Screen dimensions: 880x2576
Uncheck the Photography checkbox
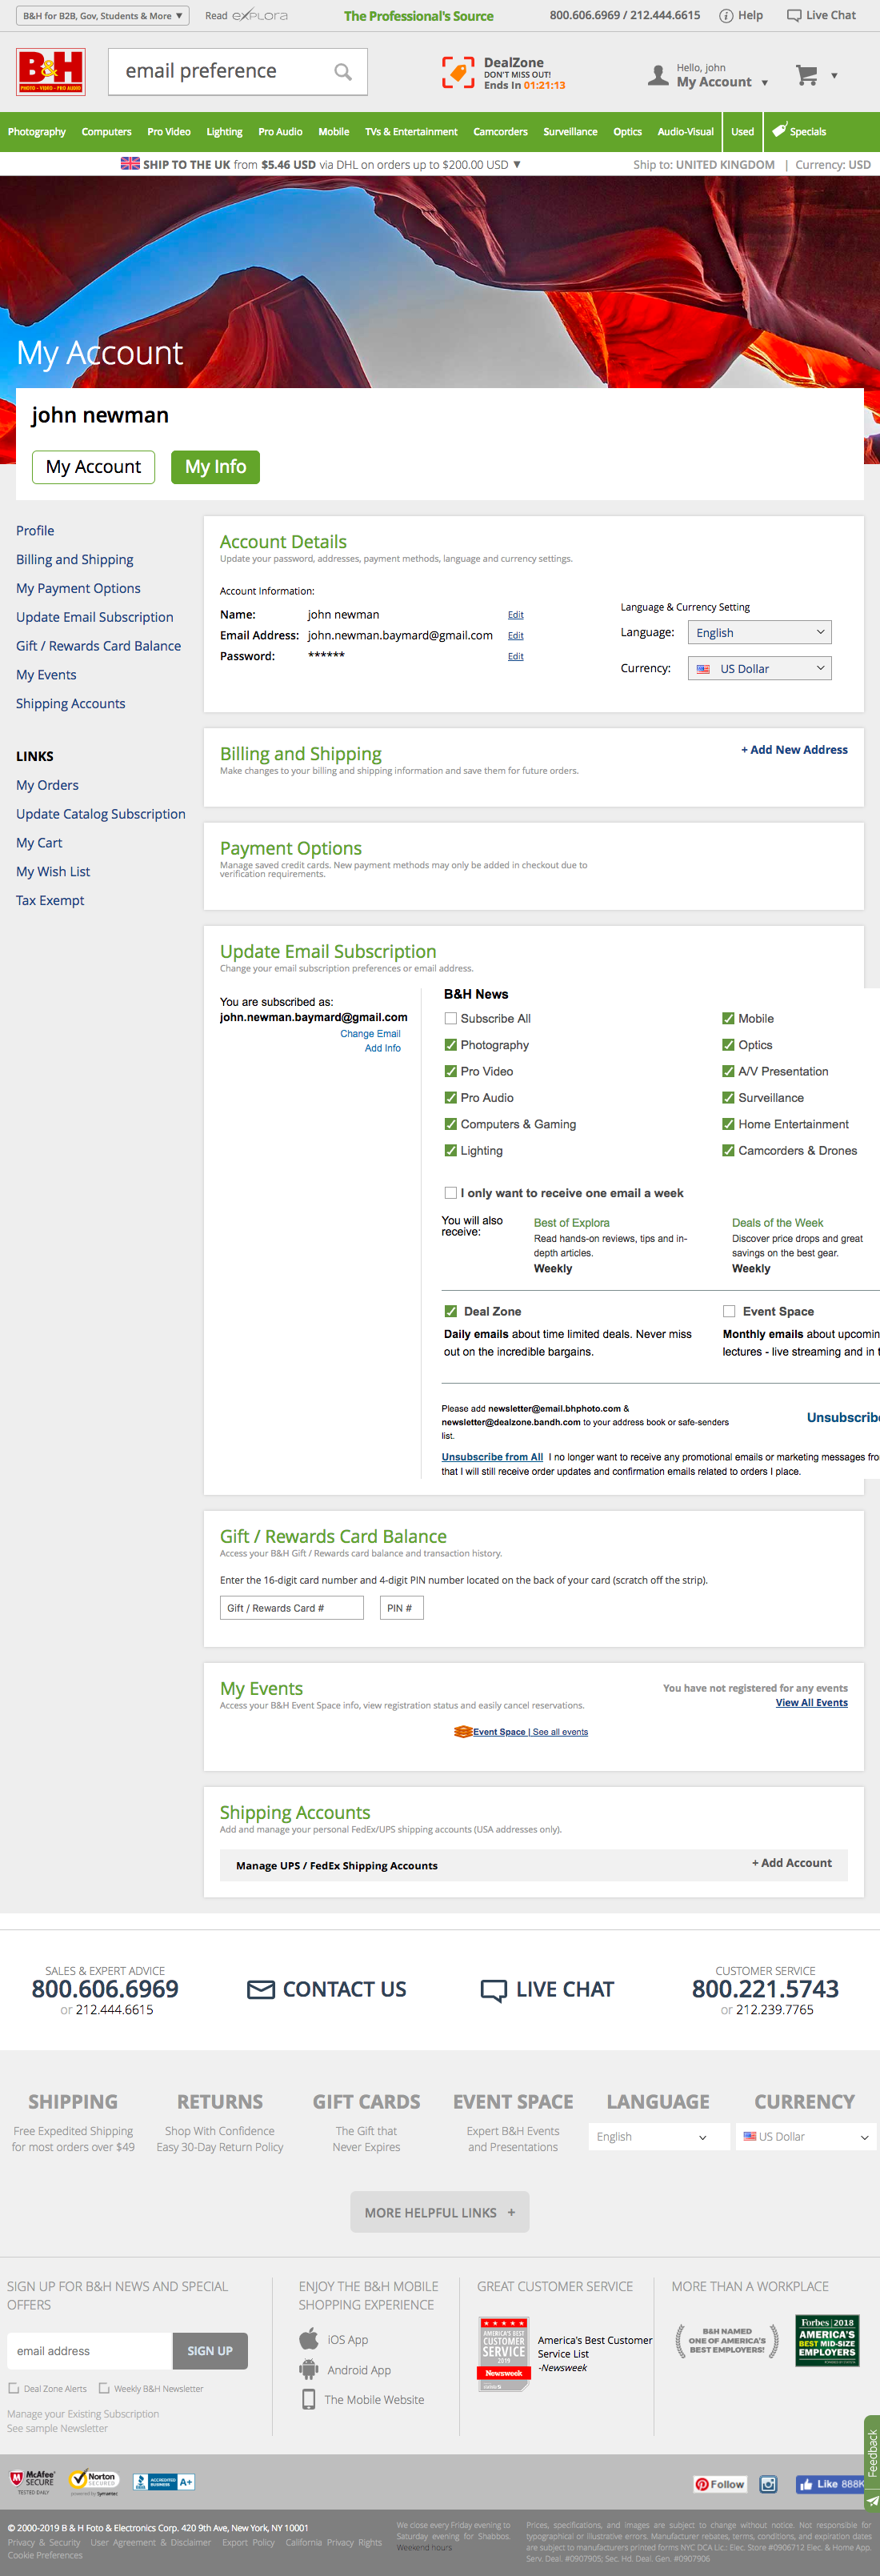click(x=451, y=1044)
